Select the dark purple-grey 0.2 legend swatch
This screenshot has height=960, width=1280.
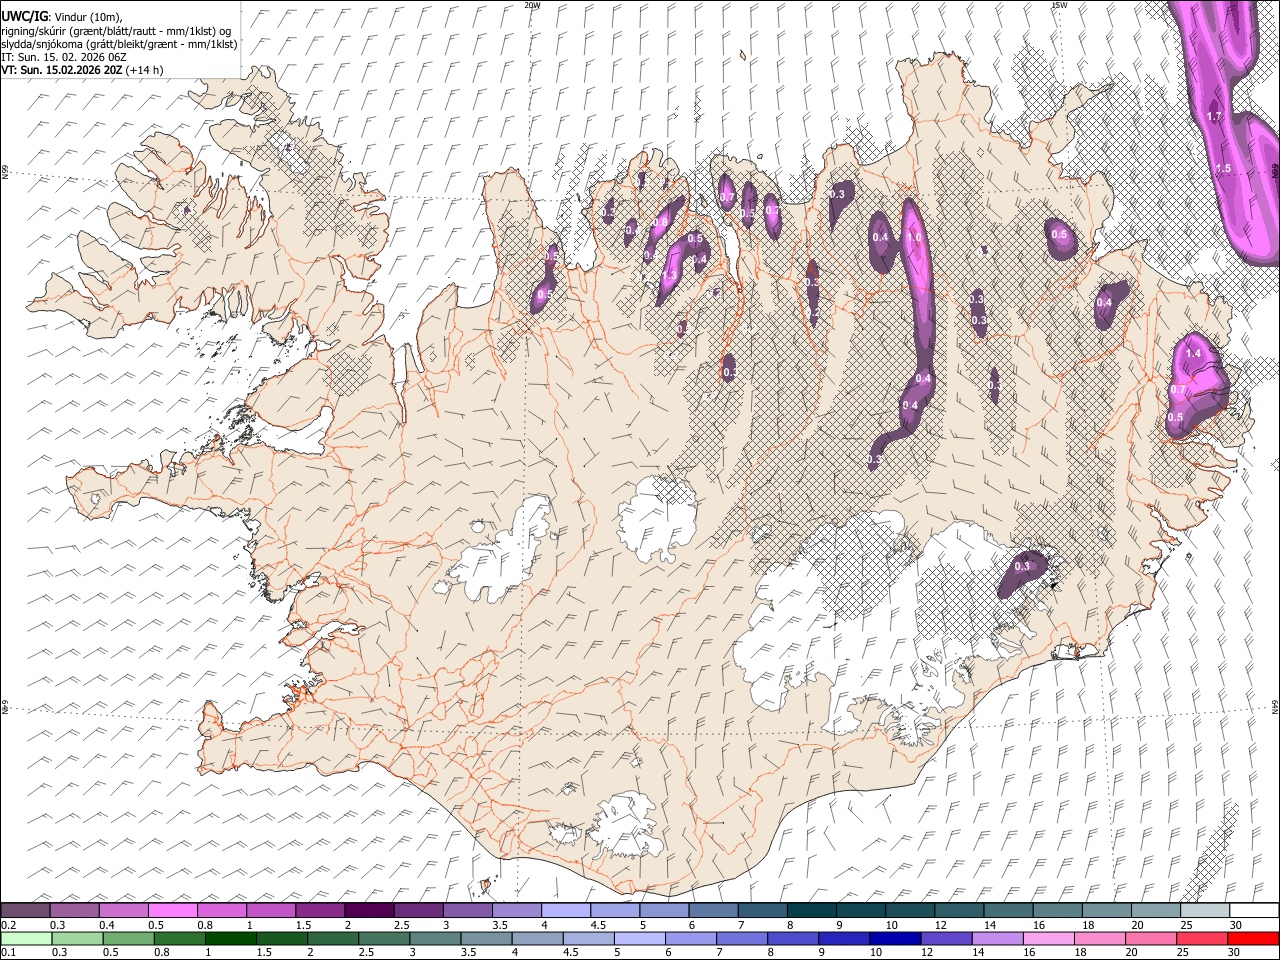[x=26, y=911]
